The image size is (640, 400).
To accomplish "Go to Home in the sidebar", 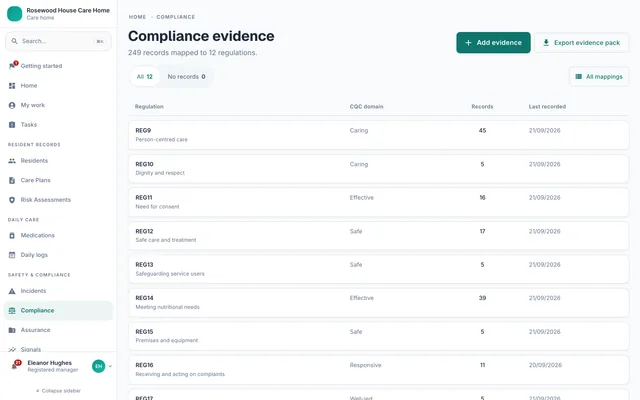I will (x=58, y=86).
